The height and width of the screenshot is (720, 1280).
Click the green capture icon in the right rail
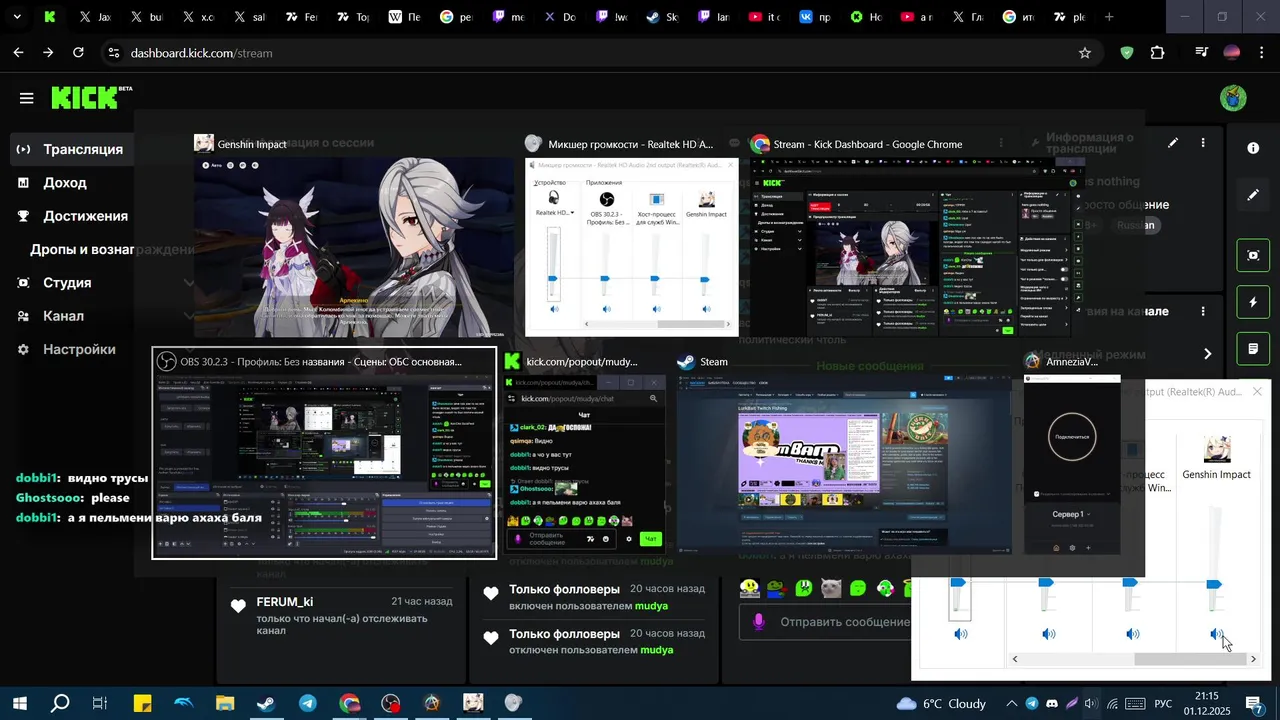click(x=1254, y=255)
